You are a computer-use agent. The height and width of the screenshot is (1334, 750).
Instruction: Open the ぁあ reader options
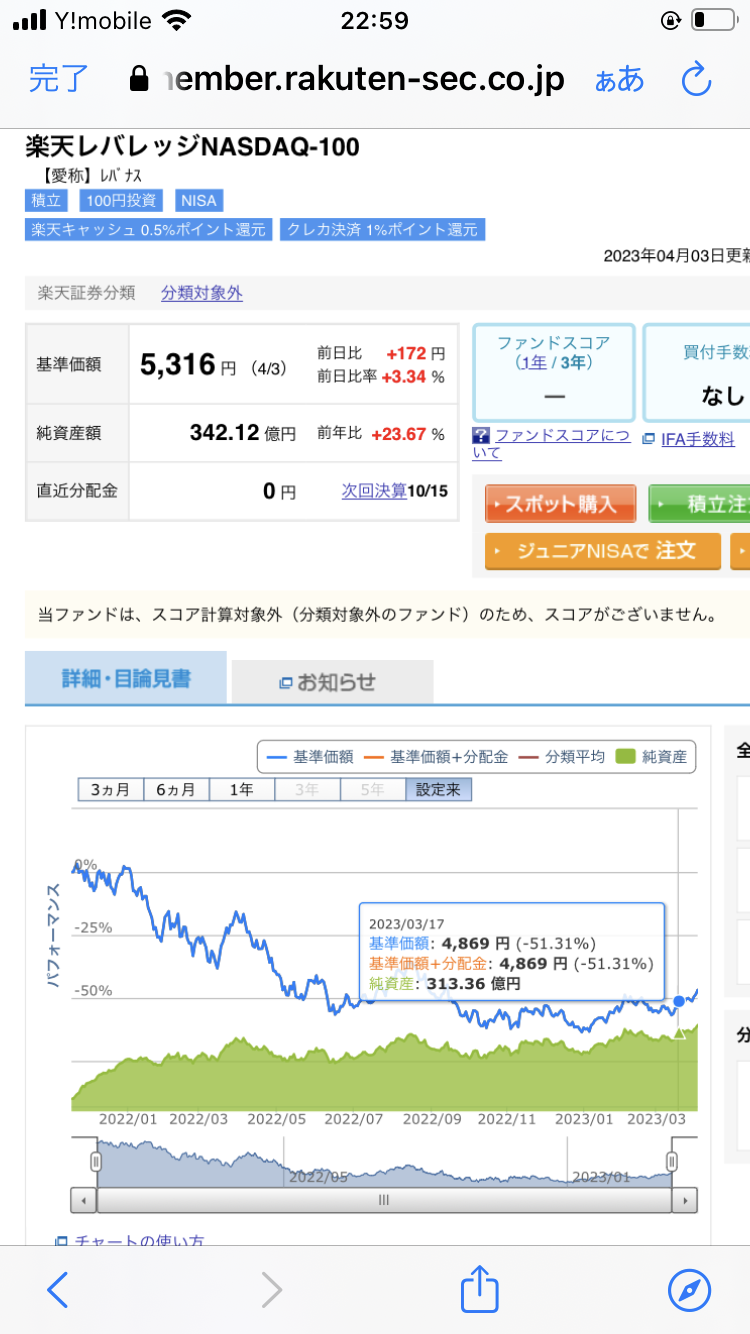(x=619, y=79)
